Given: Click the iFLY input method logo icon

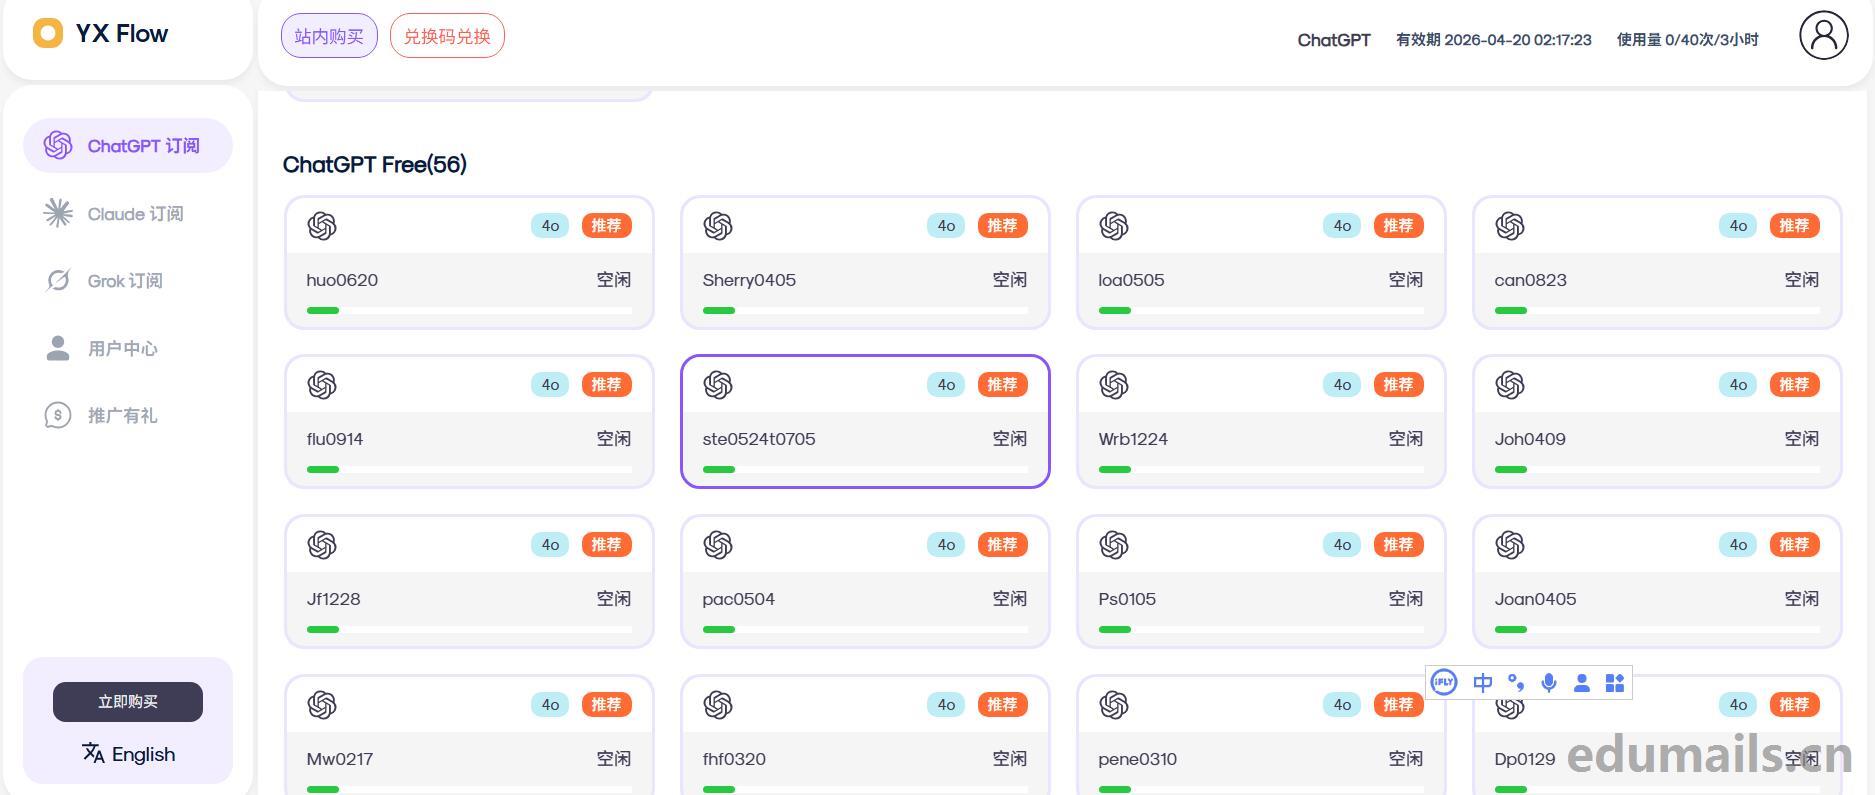Looking at the screenshot, I should click(x=1443, y=683).
